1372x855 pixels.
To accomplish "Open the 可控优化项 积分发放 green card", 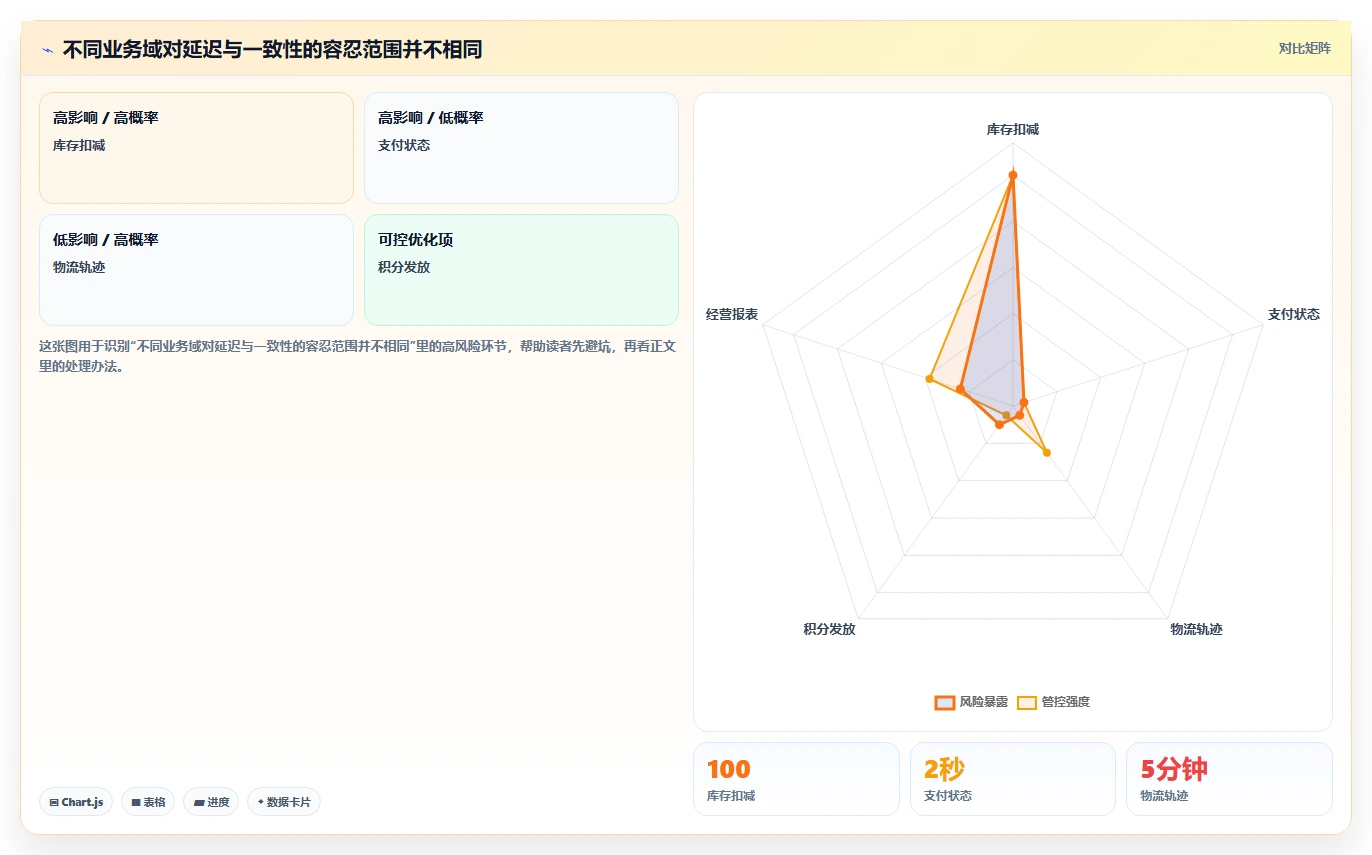I will click(x=521, y=270).
